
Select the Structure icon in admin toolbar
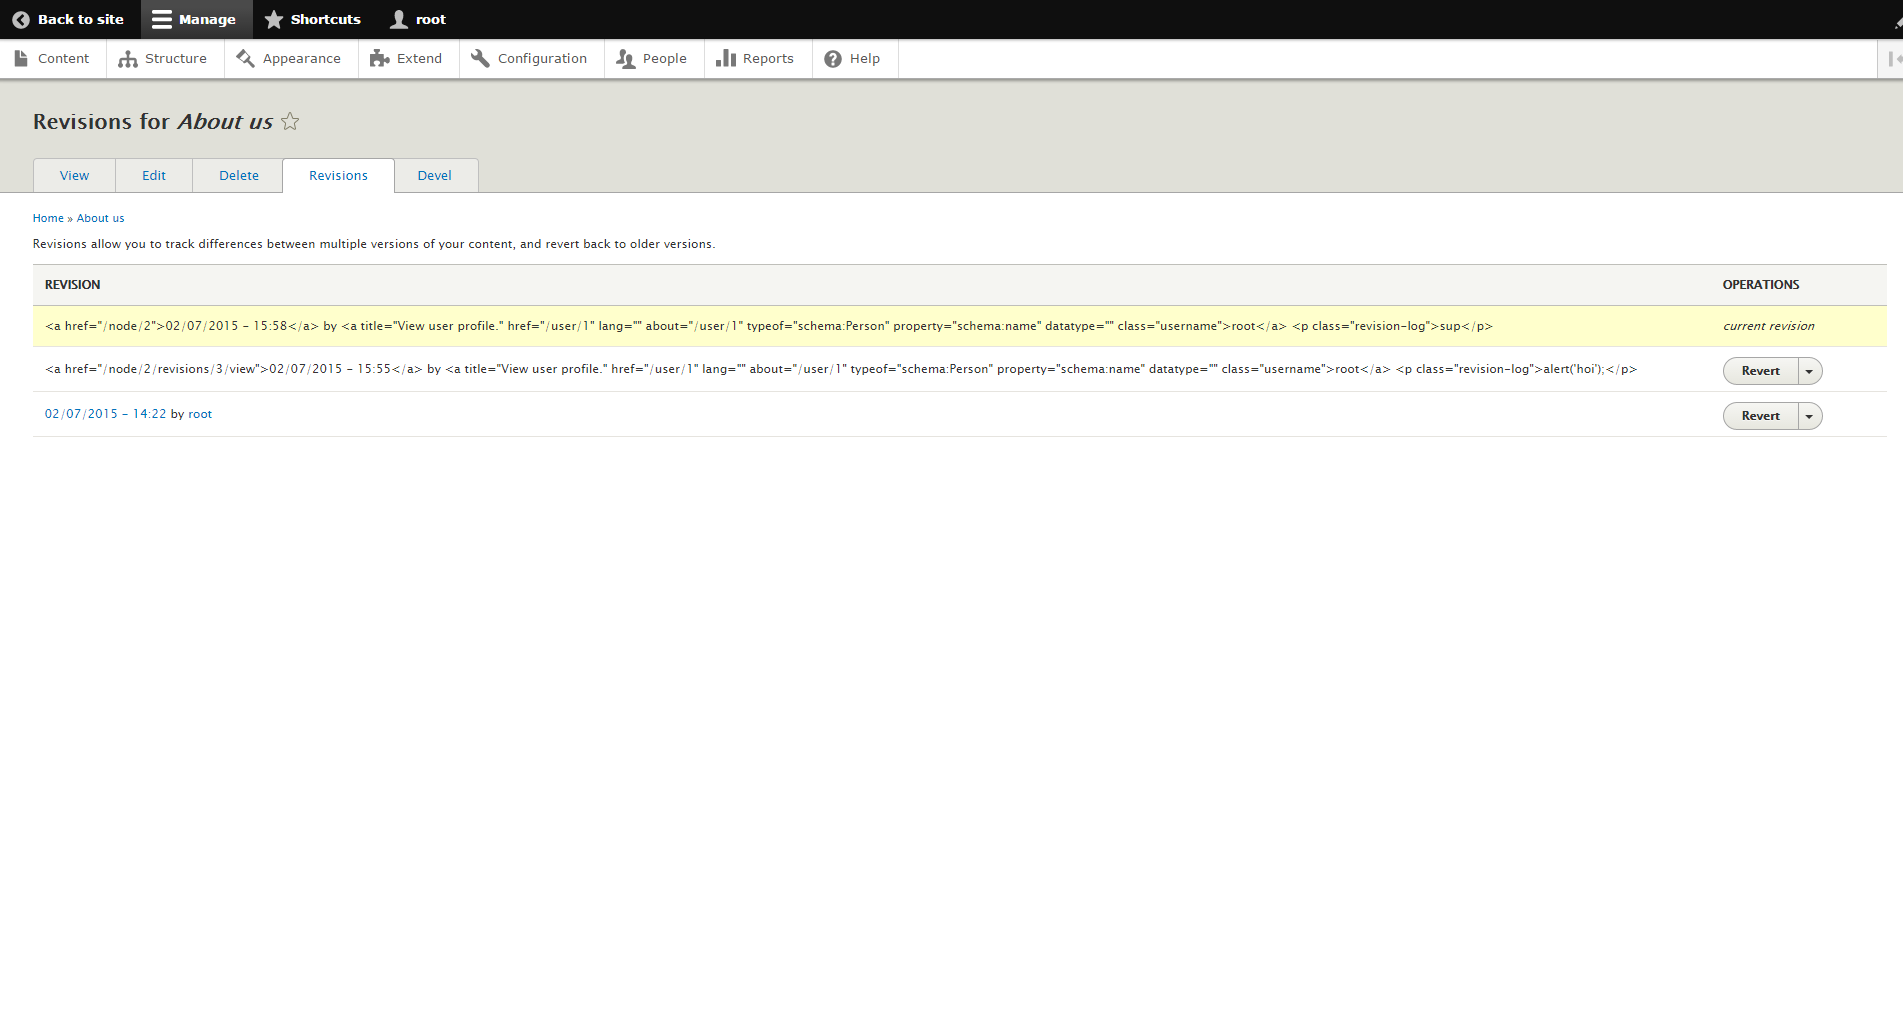point(128,58)
